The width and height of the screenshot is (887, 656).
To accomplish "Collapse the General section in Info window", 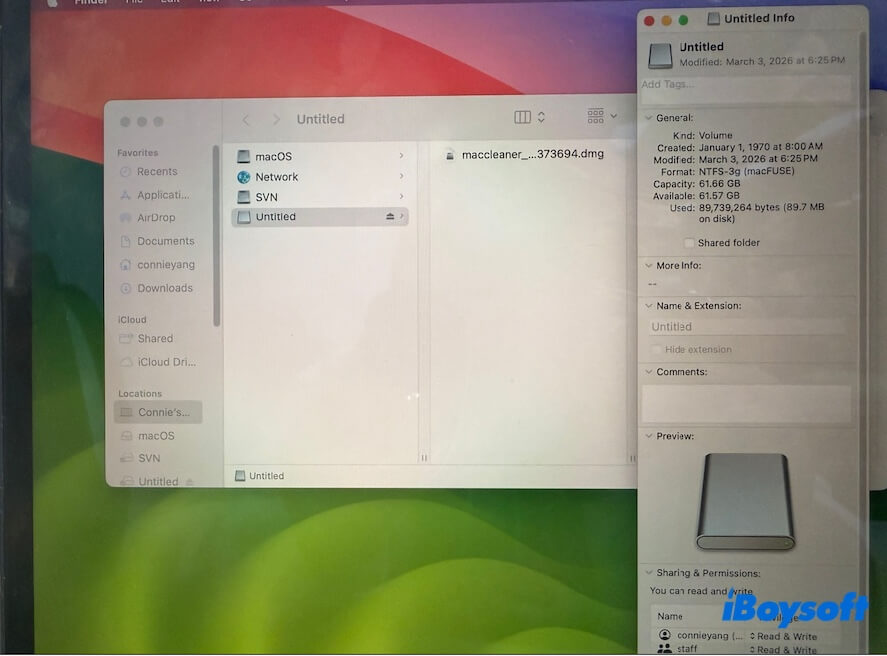I will tap(649, 118).
